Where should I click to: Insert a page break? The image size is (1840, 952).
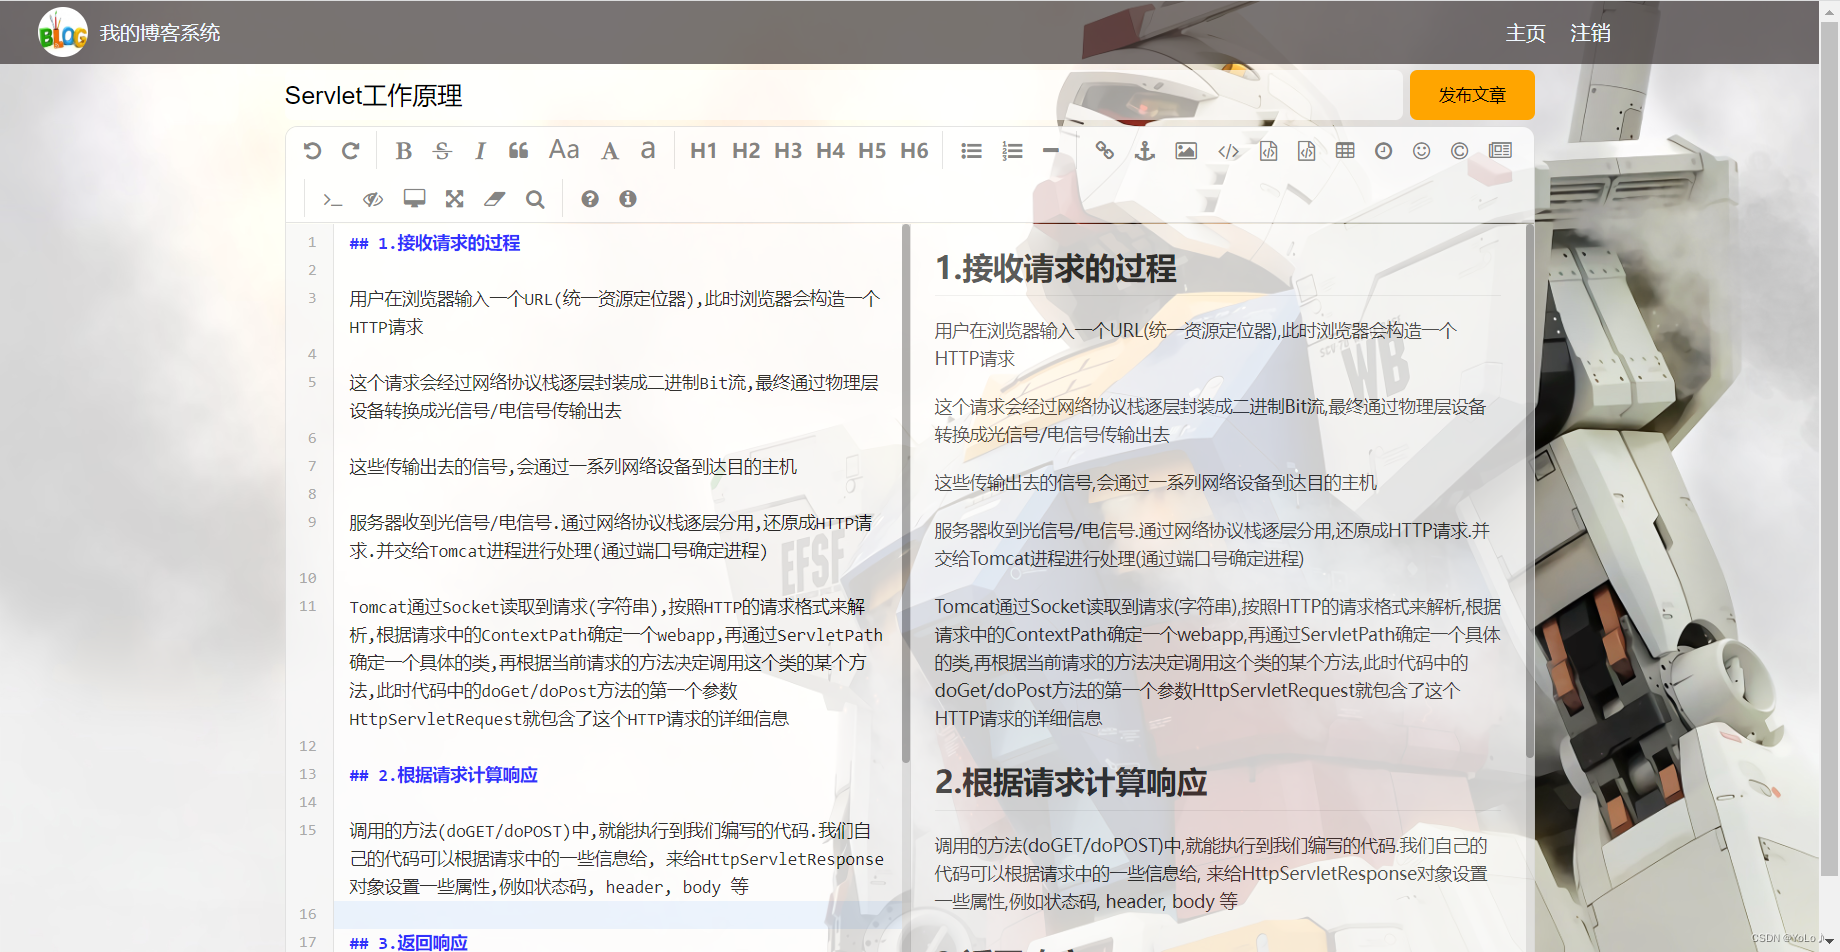pos(1500,150)
